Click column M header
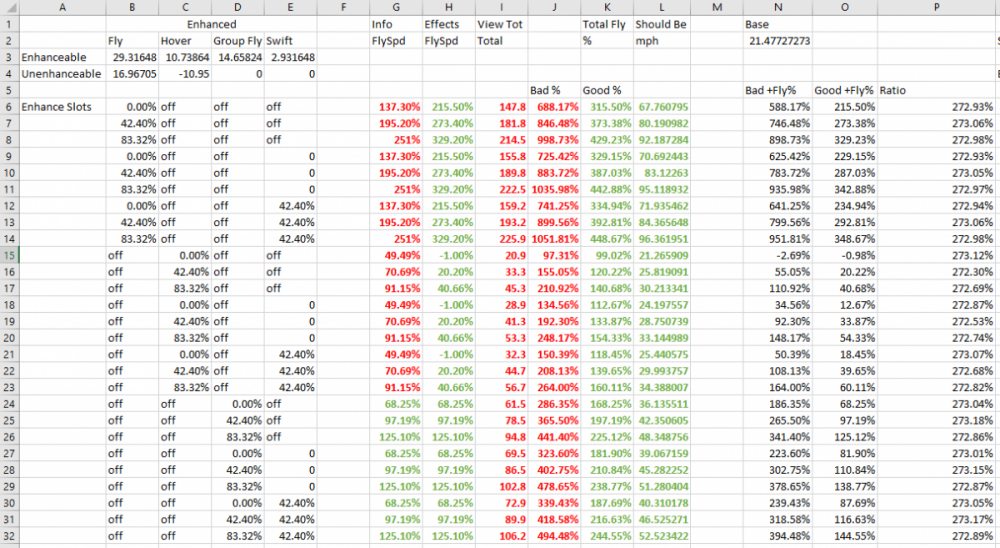Screen dimensions: 1000x548 click(x=716, y=7)
